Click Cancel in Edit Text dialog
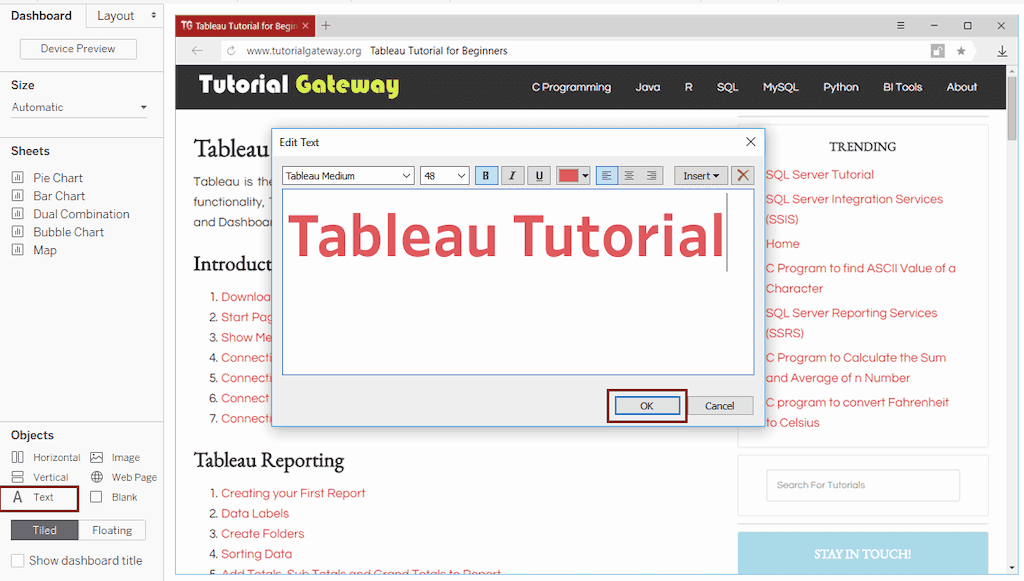 click(x=720, y=406)
